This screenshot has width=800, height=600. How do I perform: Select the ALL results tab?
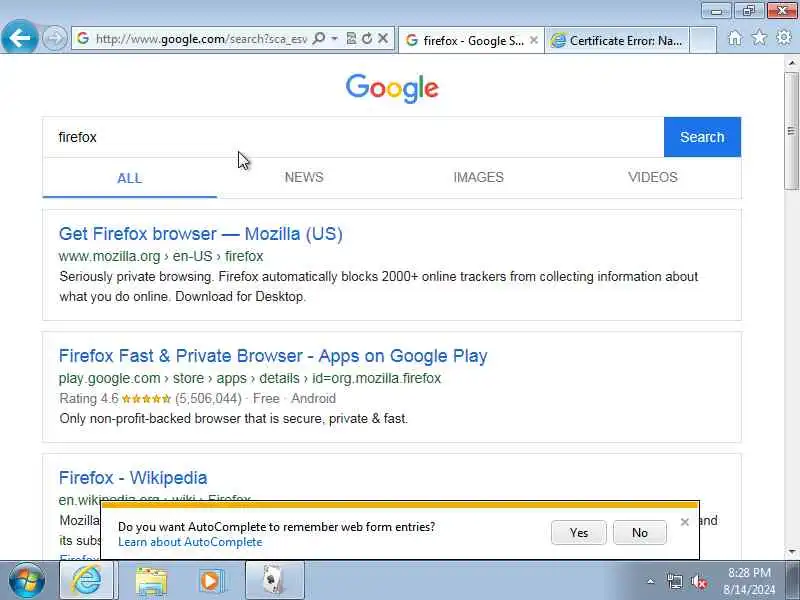130,178
